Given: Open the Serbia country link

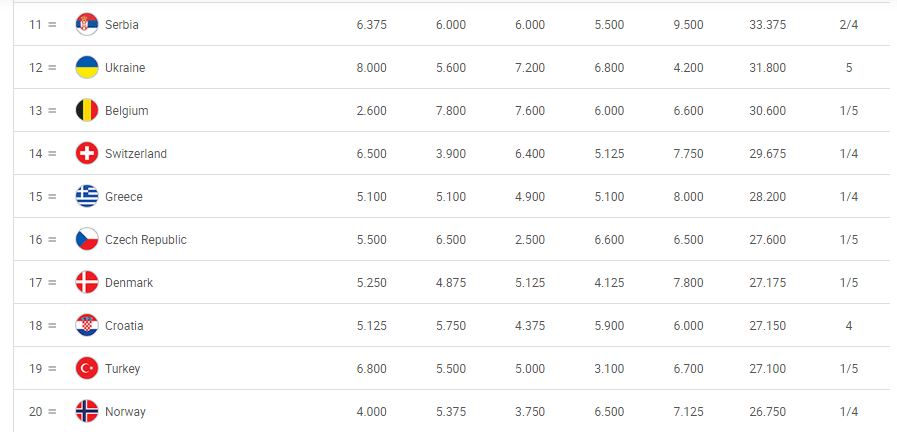Looking at the screenshot, I should click(x=122, y=25).
